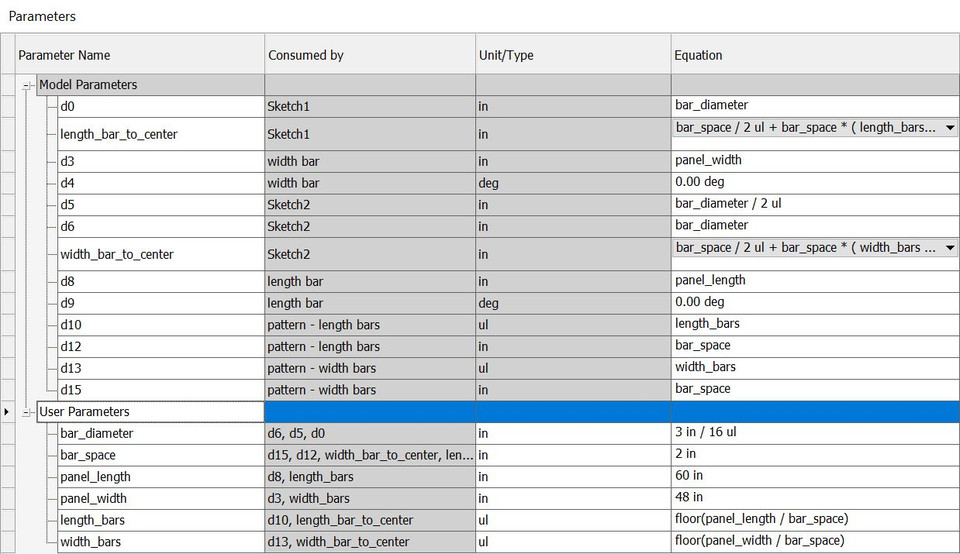
Task: Select the width_bars parameter name
Action: point(90,542)
